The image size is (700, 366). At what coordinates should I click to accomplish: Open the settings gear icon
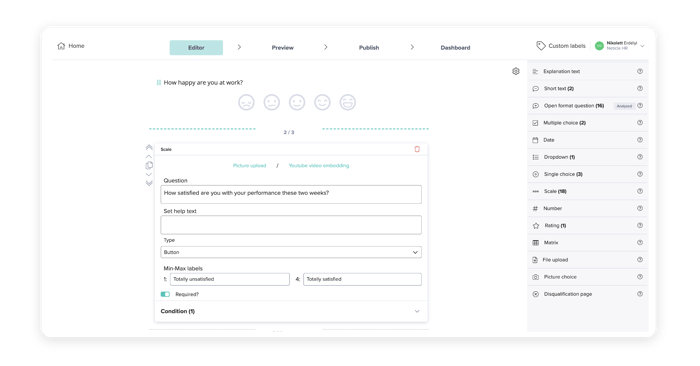click(x=516, y=71)
